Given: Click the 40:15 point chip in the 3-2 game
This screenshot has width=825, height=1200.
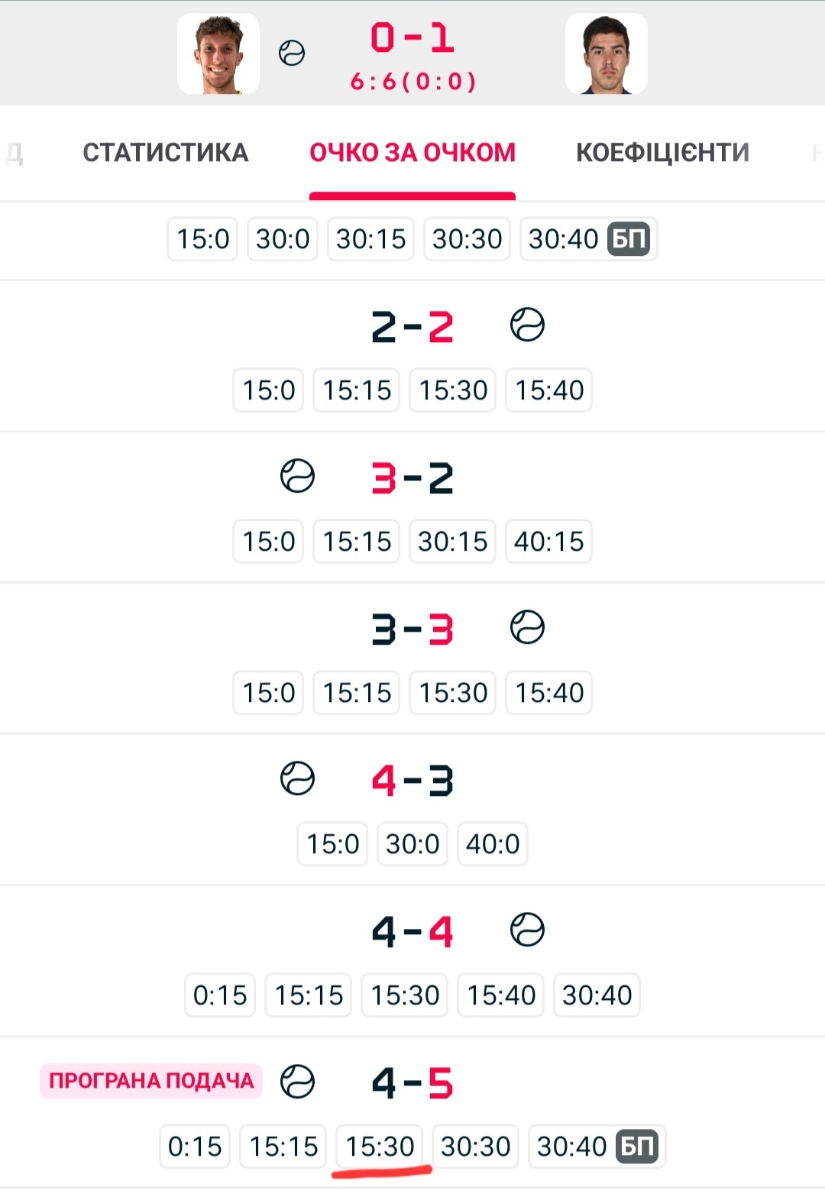Looking at the screenshot, I should click(x=549, y=541).
